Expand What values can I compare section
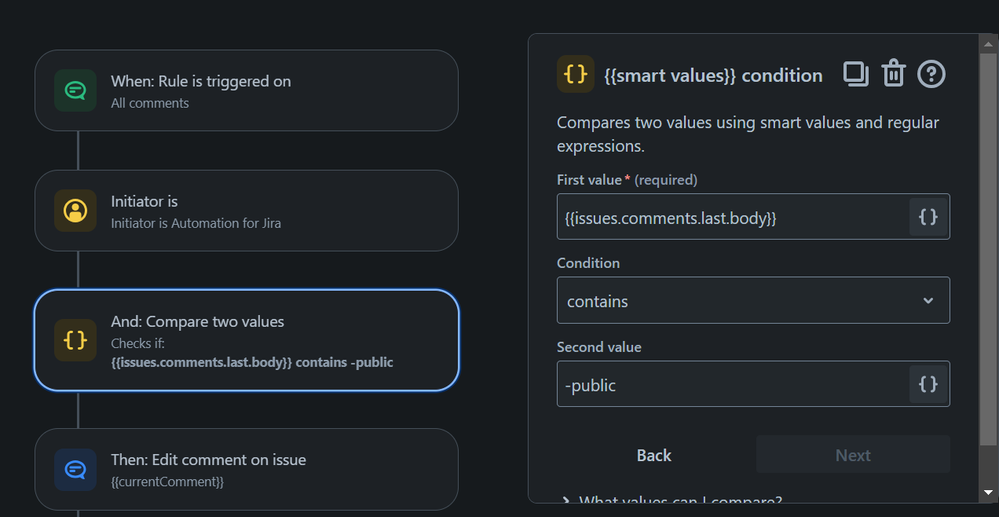Screen dimensions: 999x517 (x=670, y=500)
